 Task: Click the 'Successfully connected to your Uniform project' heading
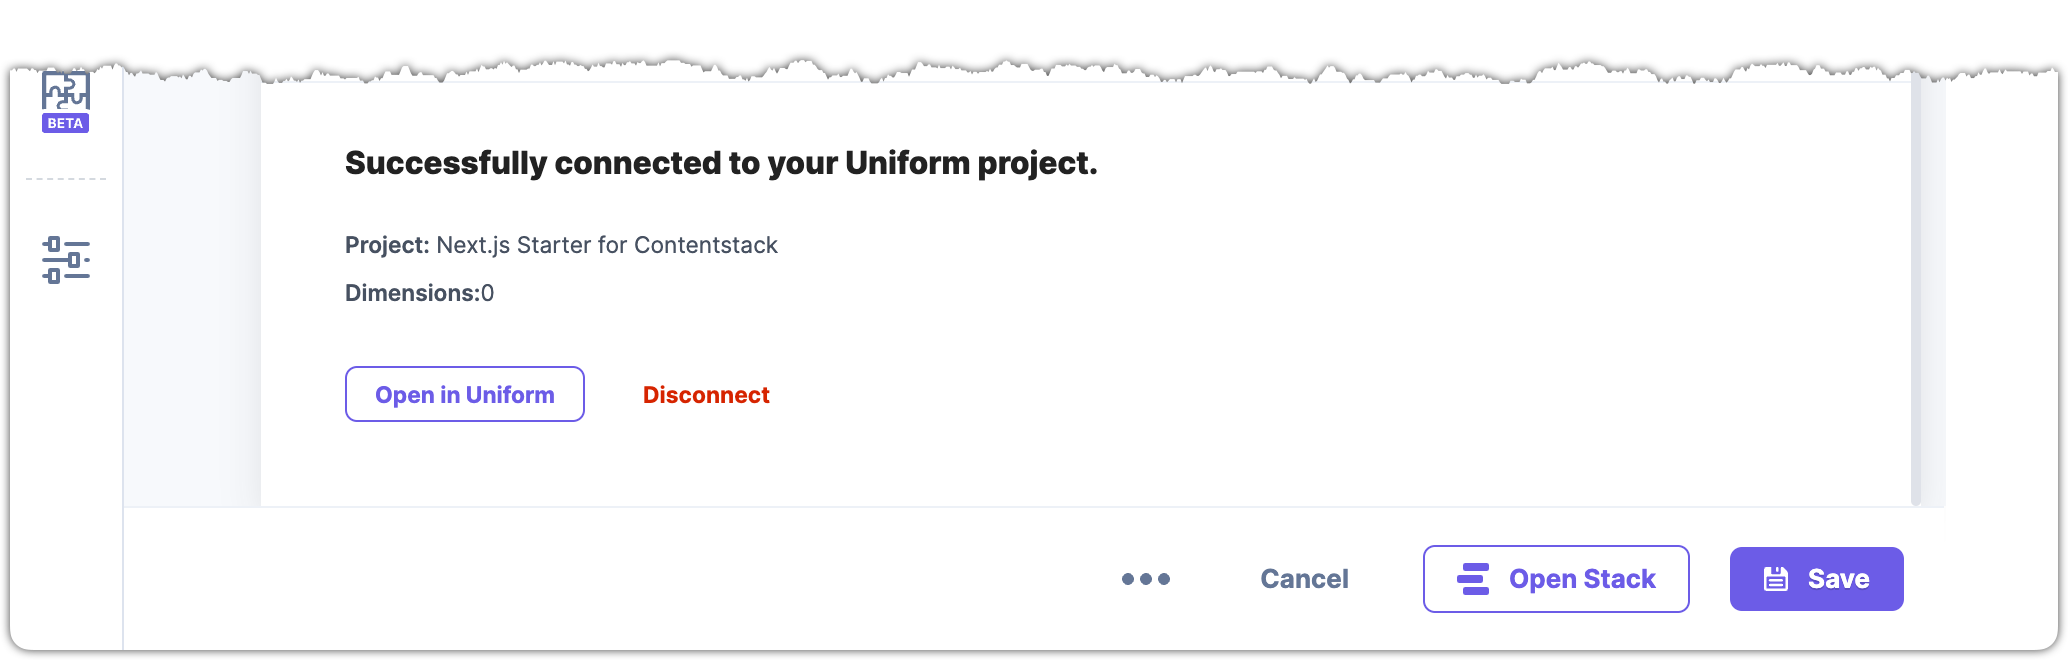tap(720, 163)
